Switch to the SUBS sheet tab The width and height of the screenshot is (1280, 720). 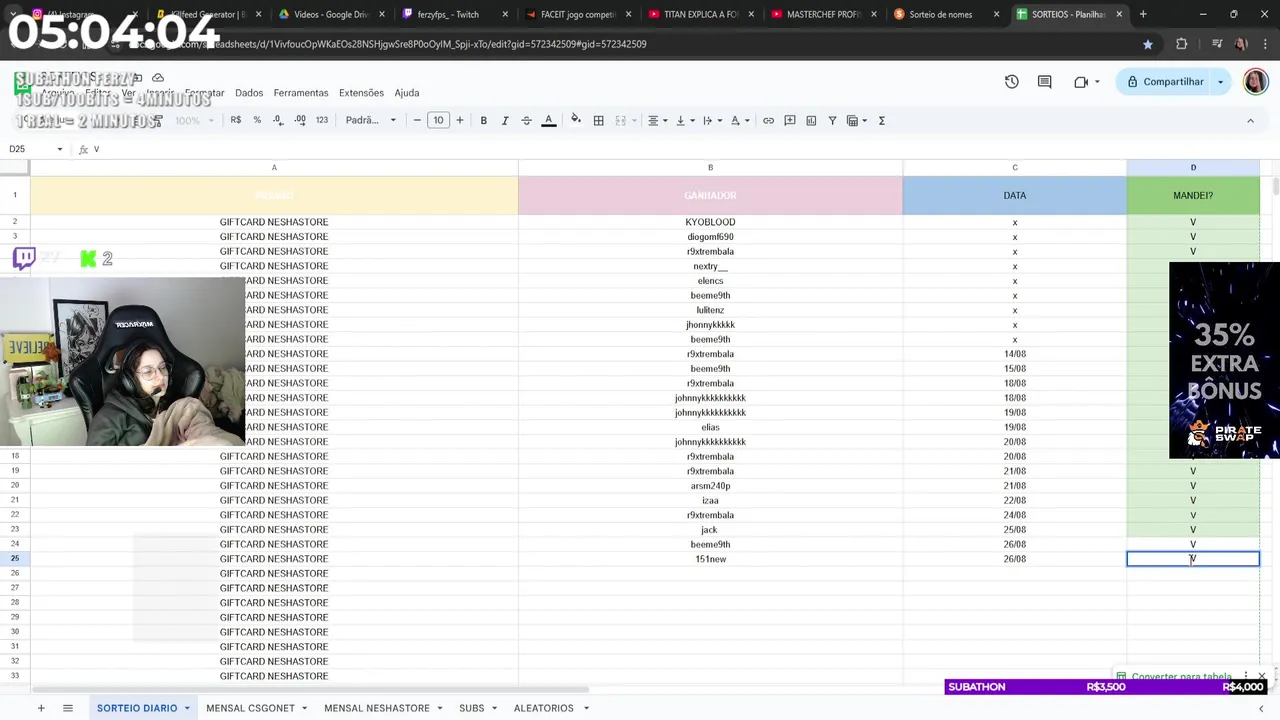click(x=472, y=708)
